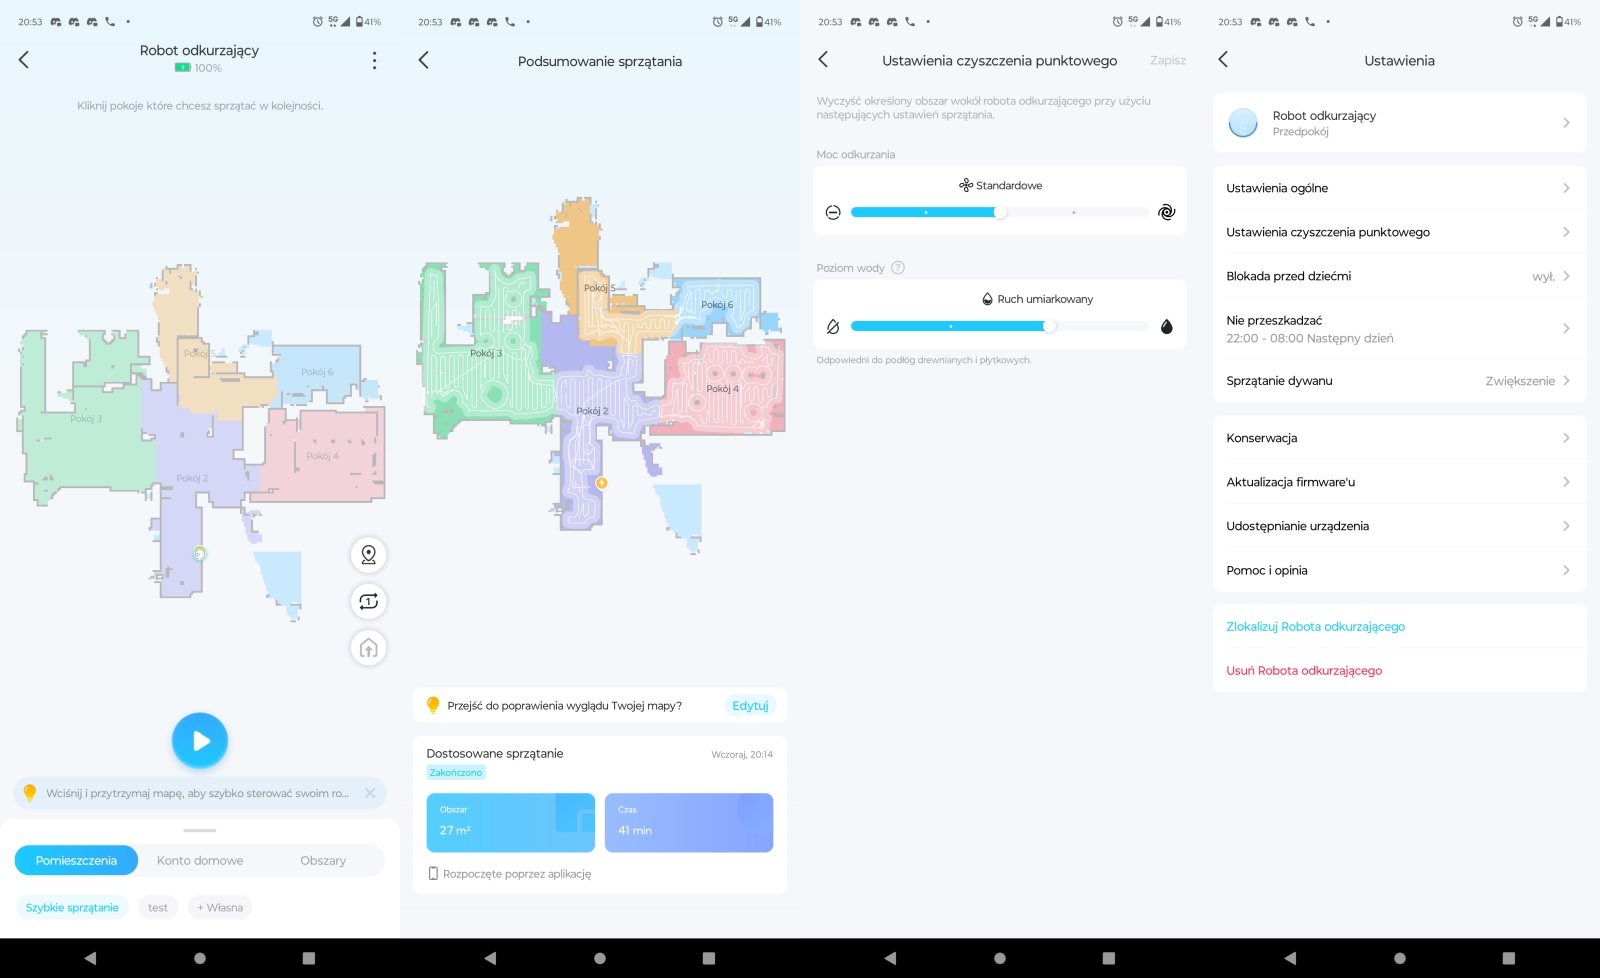Tap the full water drop icon

pyautogui.click(x=1166, y=327)
